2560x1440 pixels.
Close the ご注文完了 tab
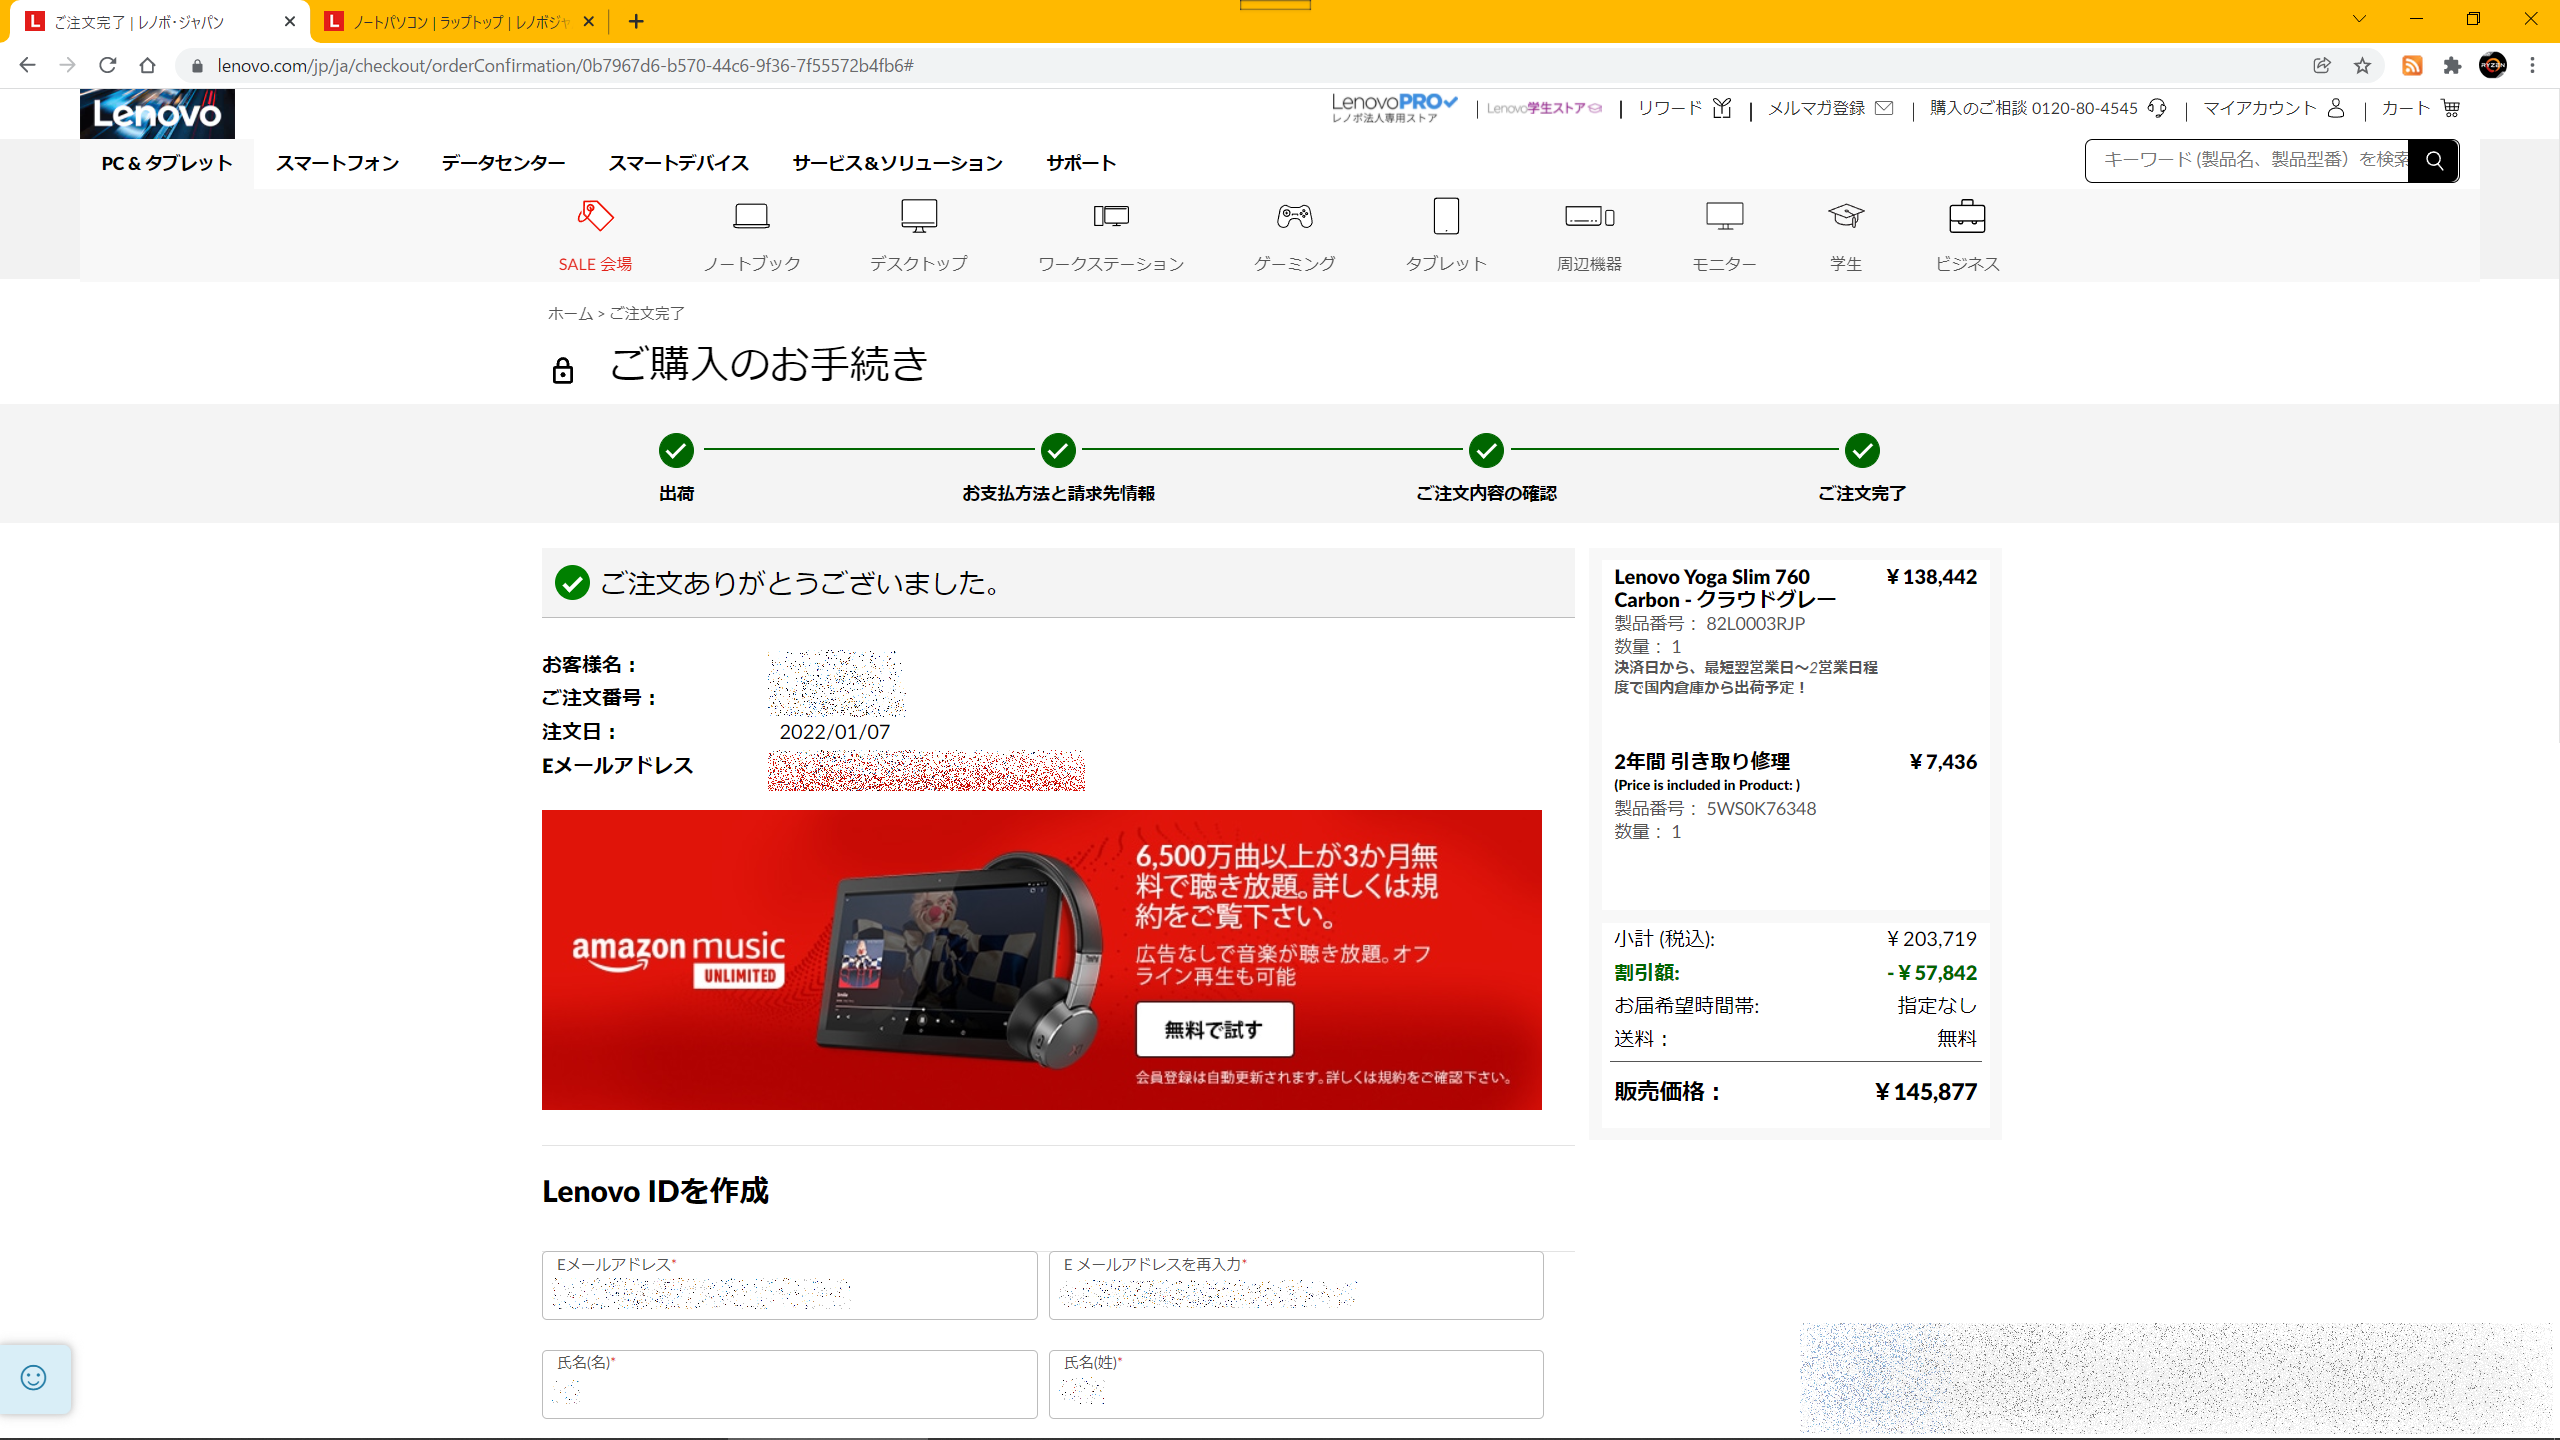tap(290, 21)
